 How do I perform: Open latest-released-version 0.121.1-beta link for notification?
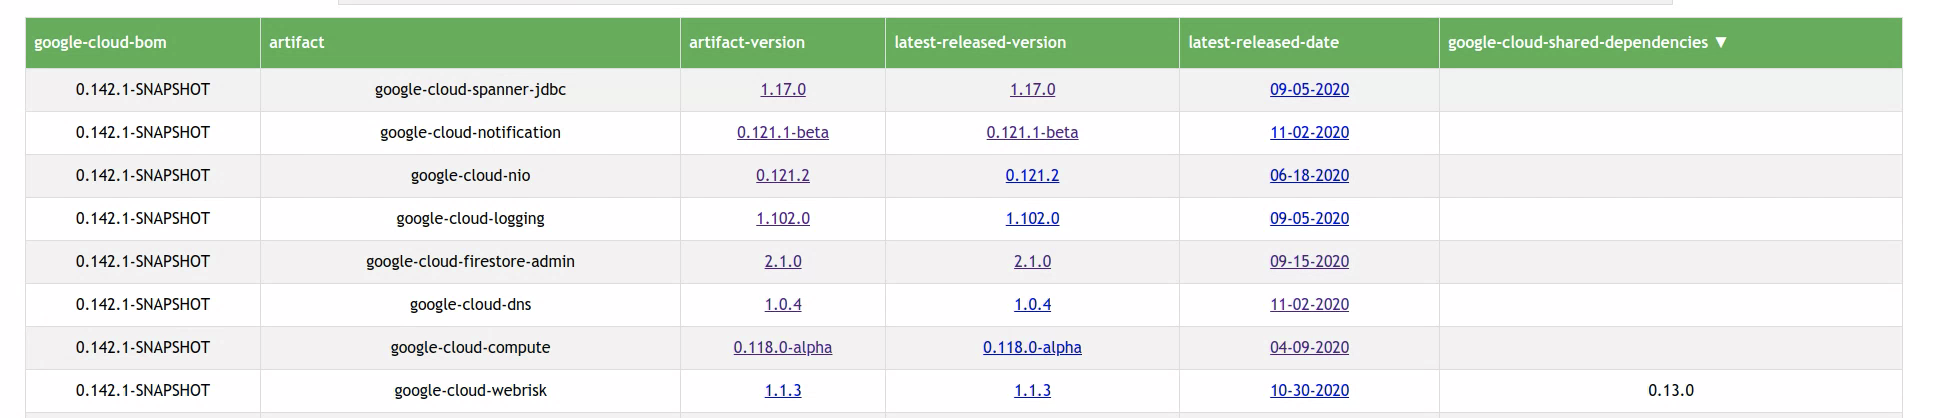[1032, 132]
